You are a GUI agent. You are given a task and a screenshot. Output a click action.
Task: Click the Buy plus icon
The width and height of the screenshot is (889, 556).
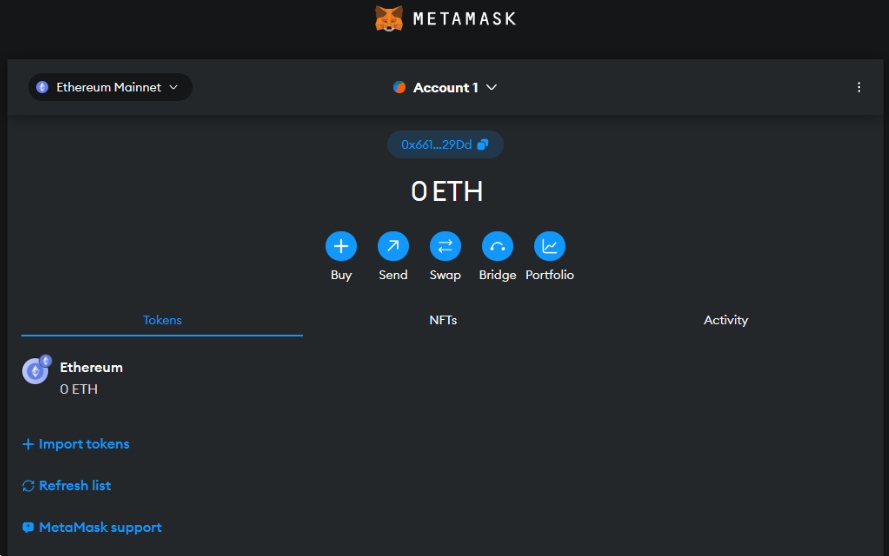pyautogui.click(x=341, y=246)
